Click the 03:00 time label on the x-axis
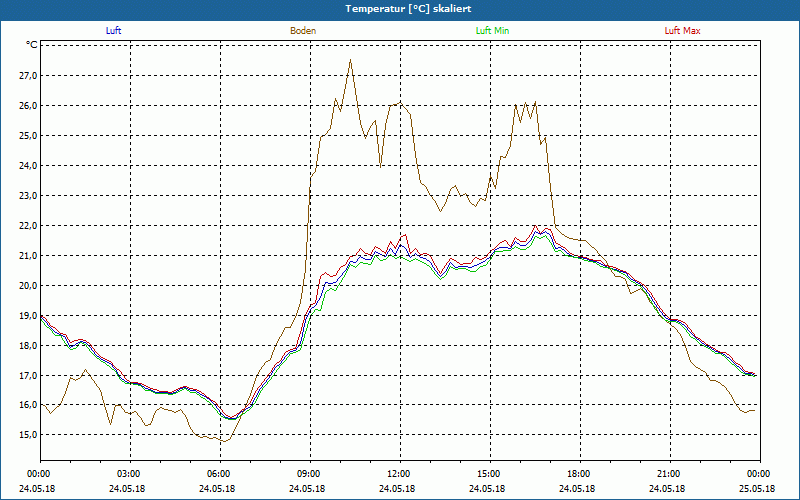Screen dimensions: 800x500 click(x=130, y=474)
